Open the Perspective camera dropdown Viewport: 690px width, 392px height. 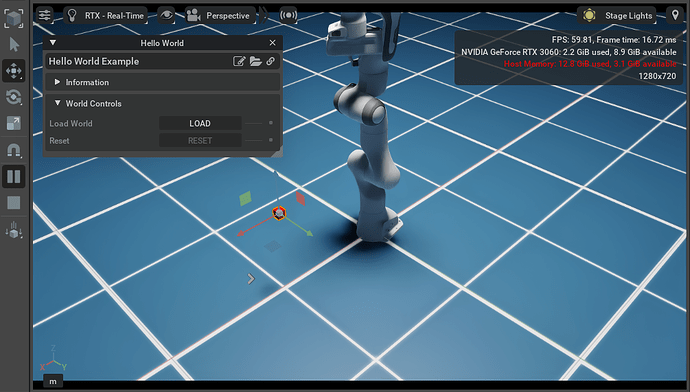coord(220,15)
